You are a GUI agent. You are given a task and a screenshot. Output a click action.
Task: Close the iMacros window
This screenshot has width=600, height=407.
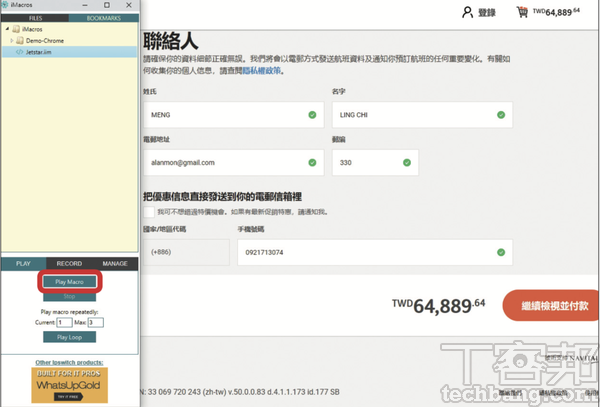pos(129,5)
